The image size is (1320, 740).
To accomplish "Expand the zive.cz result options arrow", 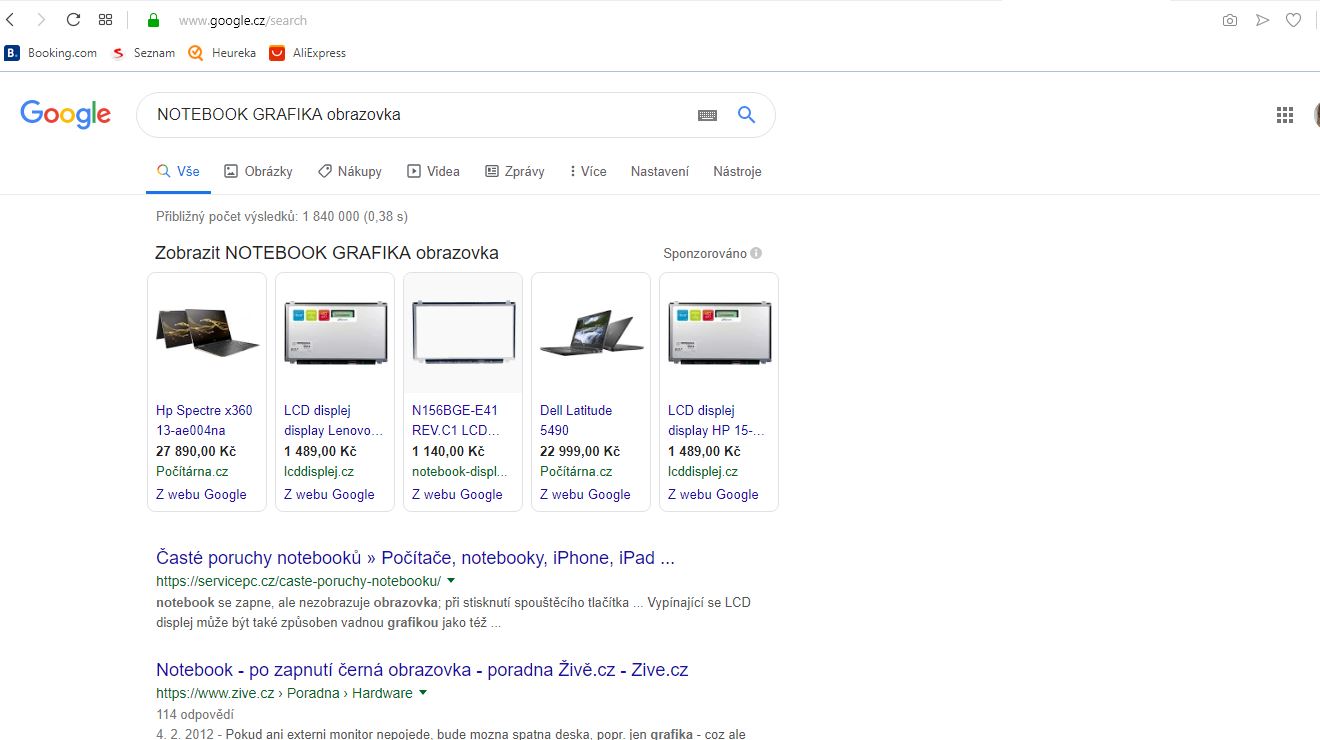I will pyautogui.click(x=423, y=692).
